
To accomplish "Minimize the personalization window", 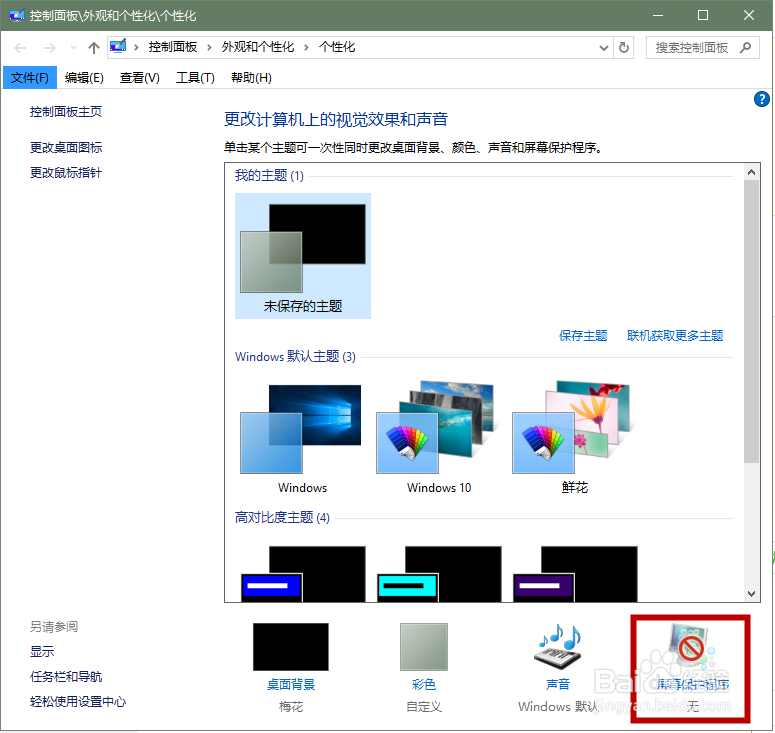I will click(x=657, y=15).
